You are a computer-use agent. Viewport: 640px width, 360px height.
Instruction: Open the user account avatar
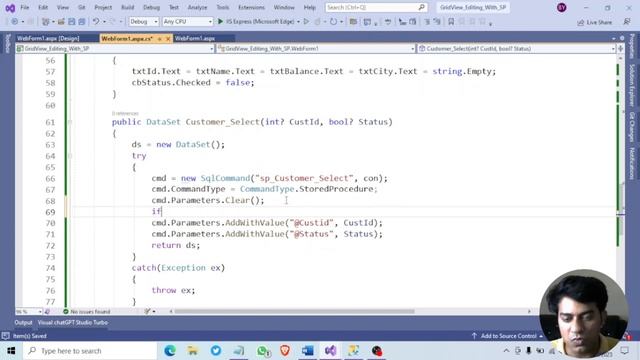click(x=562, y=7)
